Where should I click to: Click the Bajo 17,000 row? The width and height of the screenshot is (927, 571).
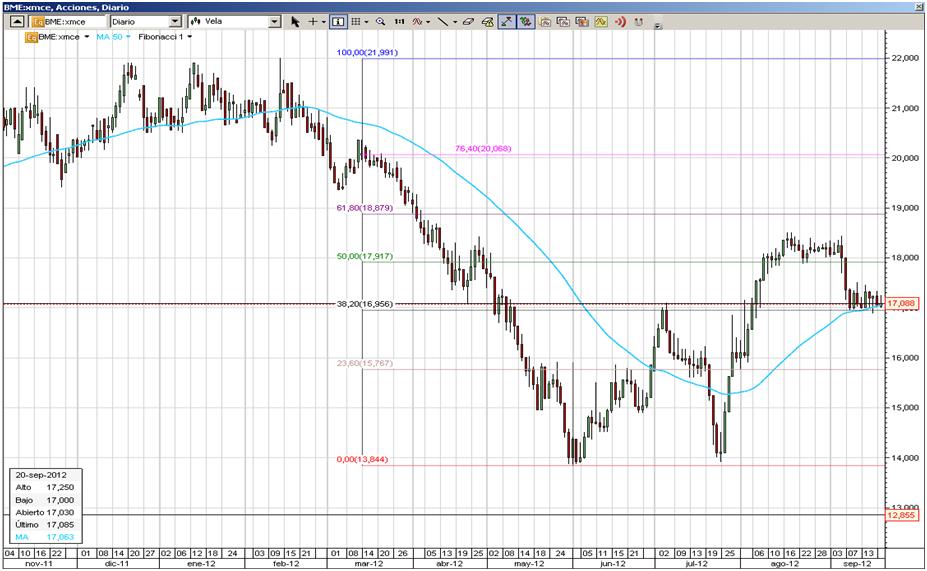45,500
